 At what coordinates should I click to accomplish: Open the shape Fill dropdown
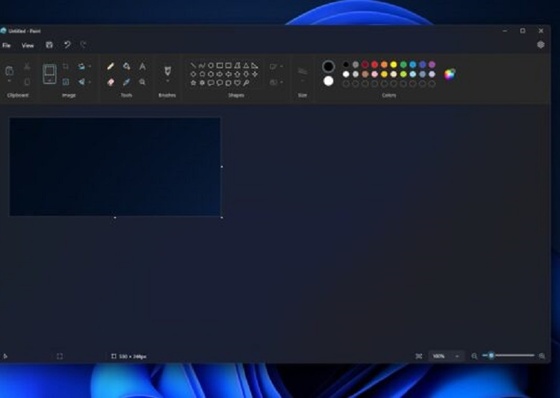[276, 82]
